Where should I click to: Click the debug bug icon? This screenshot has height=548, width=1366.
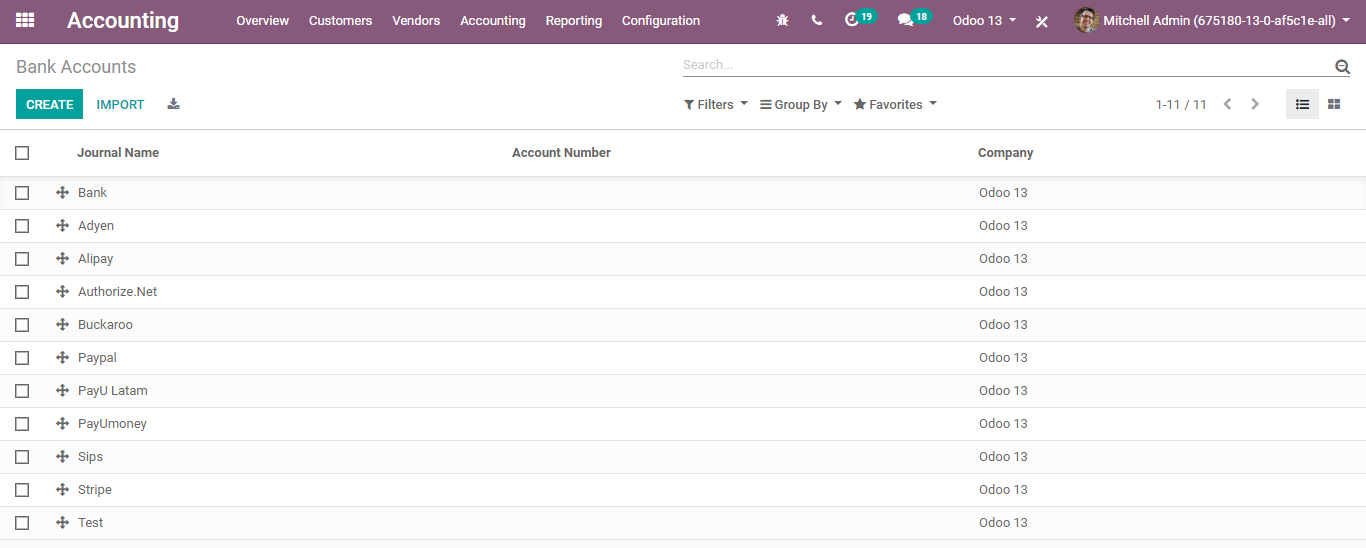point(783,20)
